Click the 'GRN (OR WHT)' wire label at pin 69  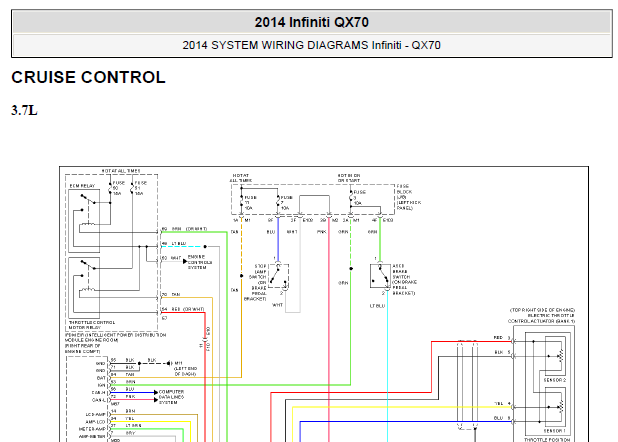pos(189,229)
